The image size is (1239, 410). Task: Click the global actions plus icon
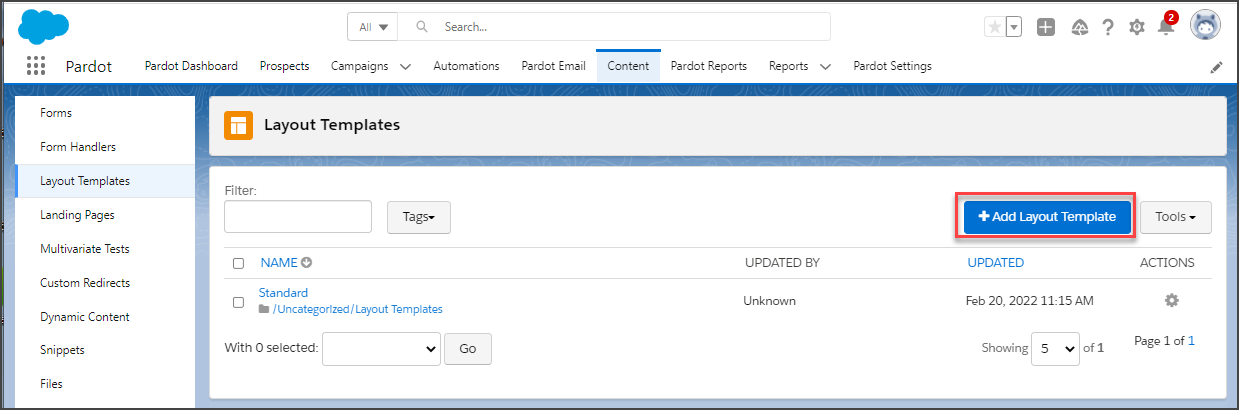point(1046,28)
